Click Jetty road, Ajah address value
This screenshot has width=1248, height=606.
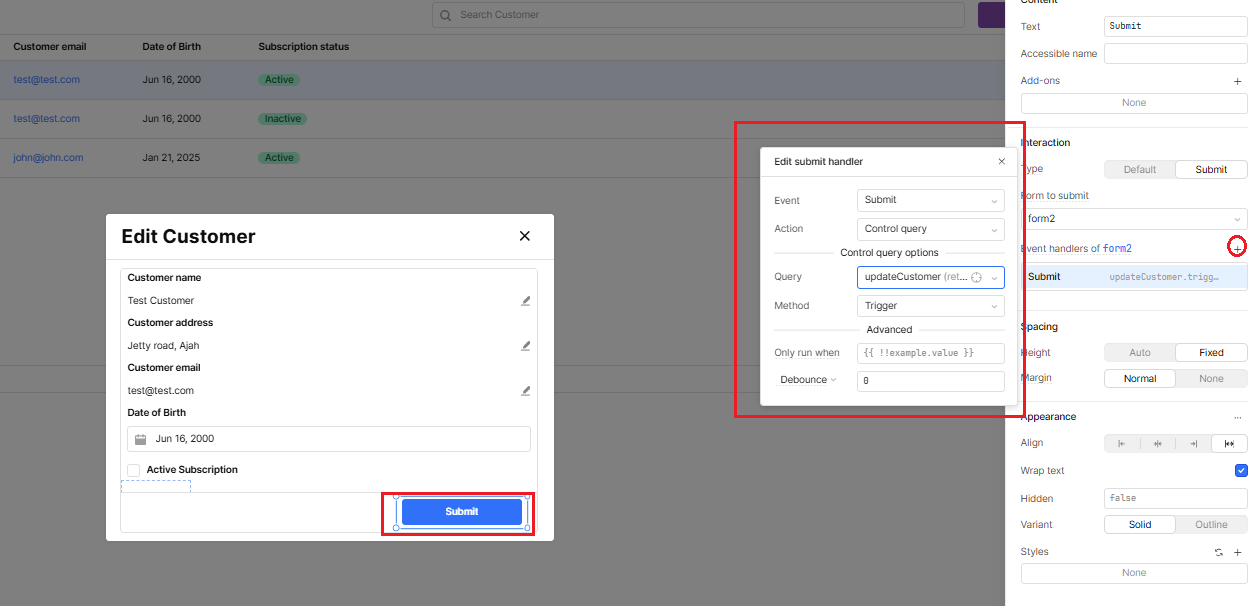coord(164,346)
